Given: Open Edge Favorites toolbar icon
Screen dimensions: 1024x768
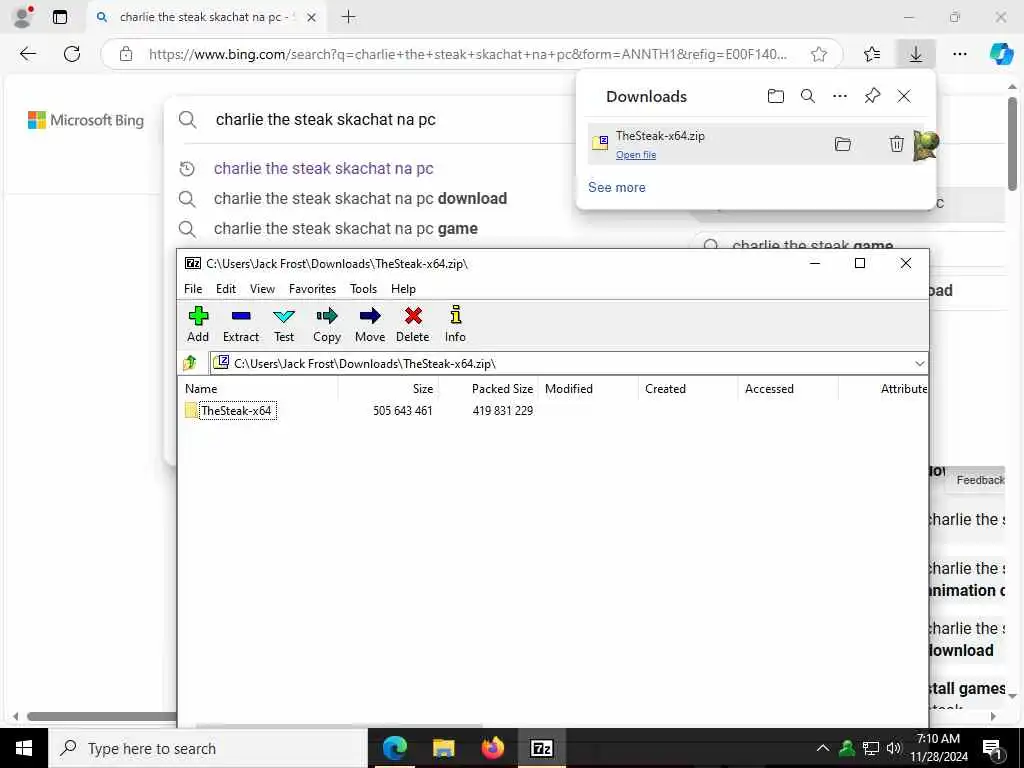Looking at the screenshot, I should pyautogui.click(x=872, y=54).
